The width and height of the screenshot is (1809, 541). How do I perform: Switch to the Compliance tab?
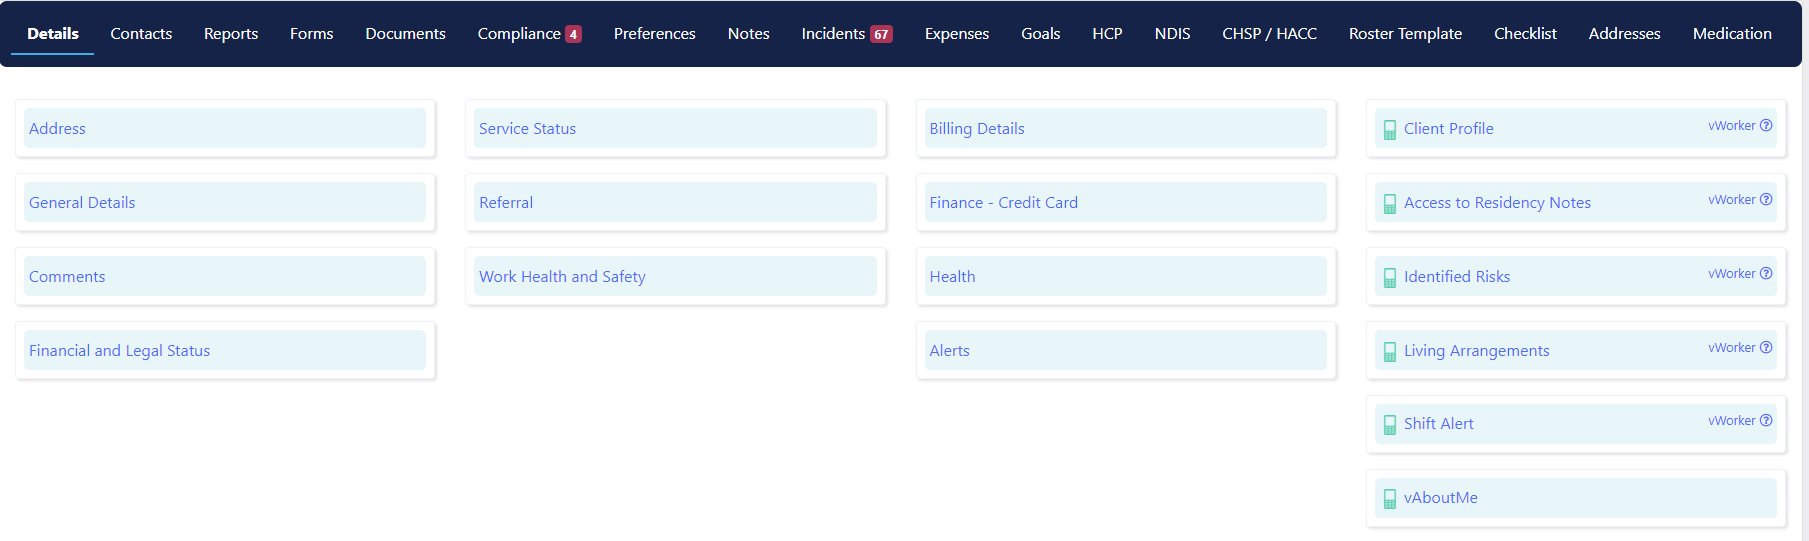[x=519, y=34]
